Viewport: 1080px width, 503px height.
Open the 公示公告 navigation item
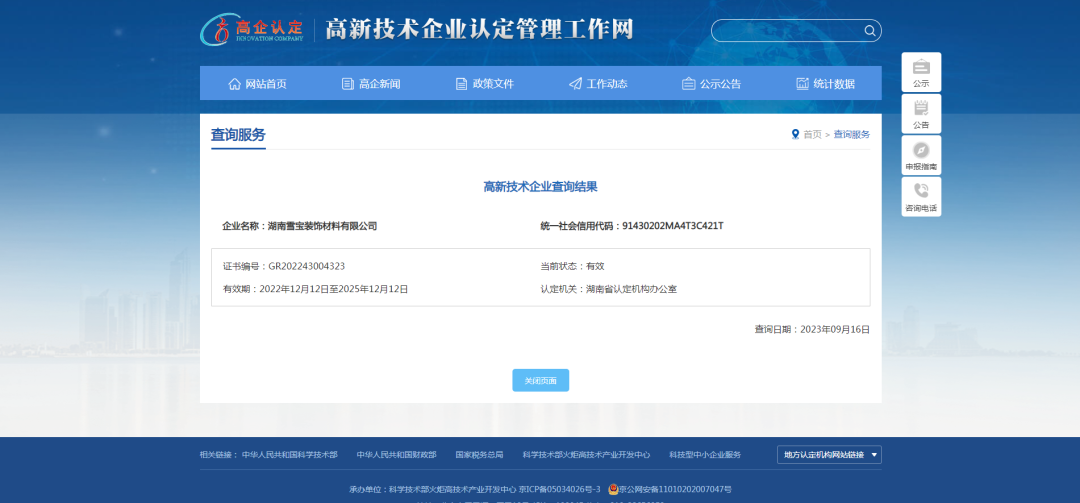coord(711,84)
